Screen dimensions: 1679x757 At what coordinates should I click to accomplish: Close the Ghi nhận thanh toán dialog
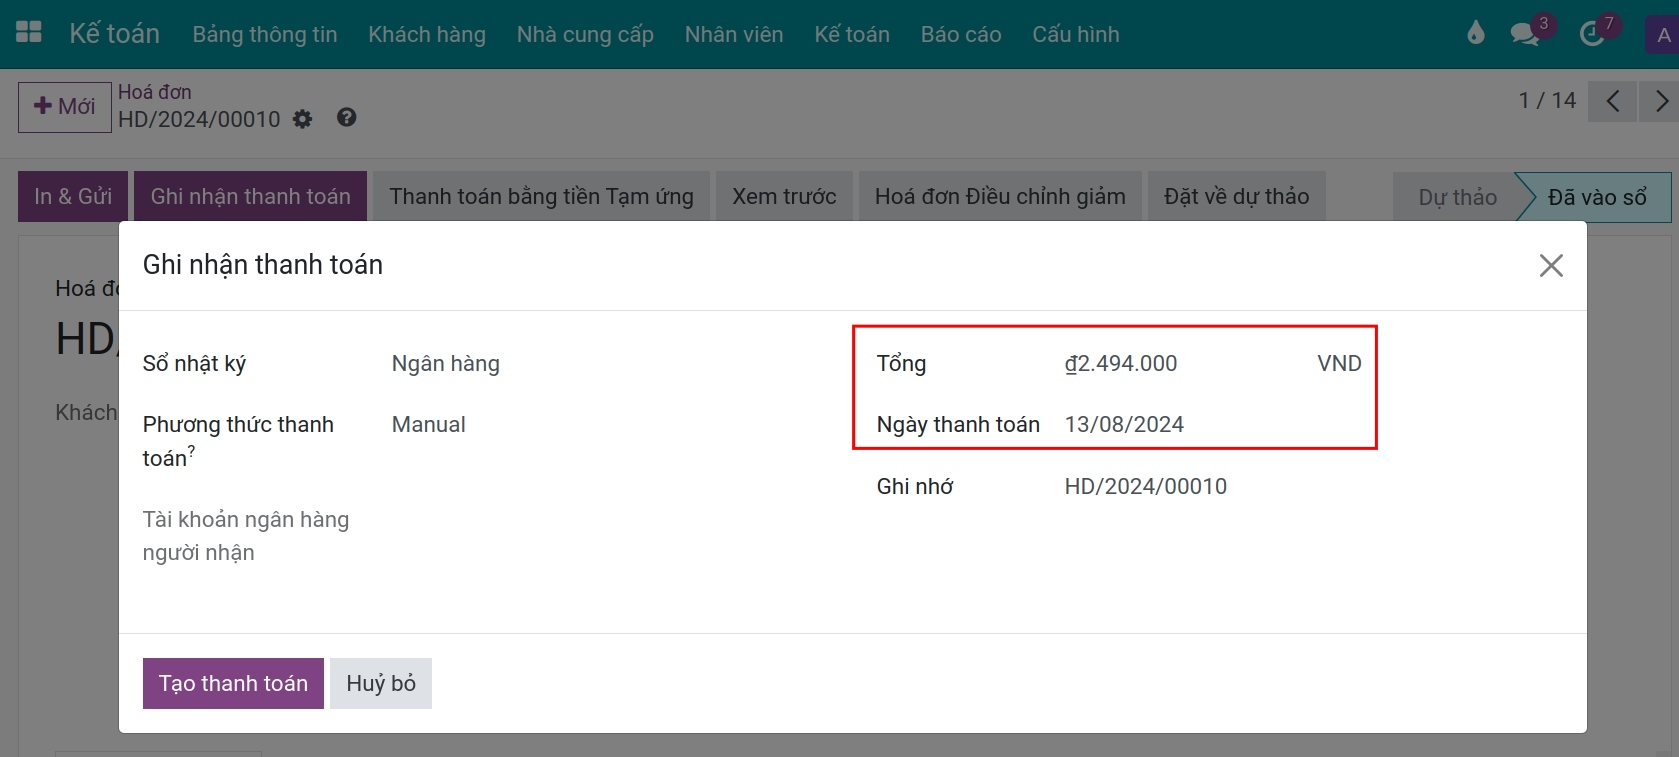point(1551,265)
